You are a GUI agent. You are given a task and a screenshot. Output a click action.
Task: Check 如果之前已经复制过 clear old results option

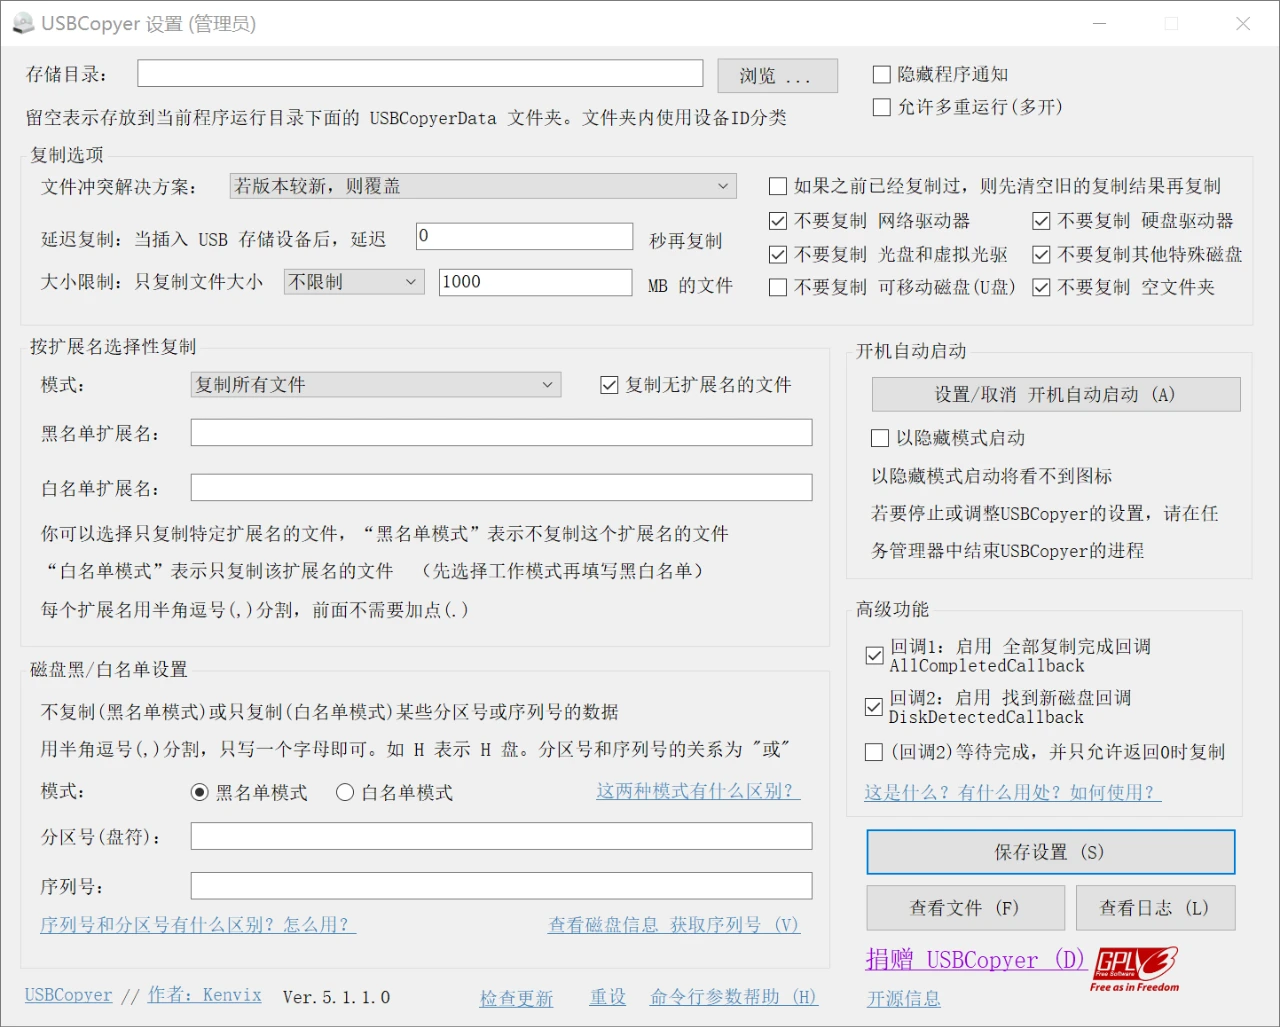(777, 186)
